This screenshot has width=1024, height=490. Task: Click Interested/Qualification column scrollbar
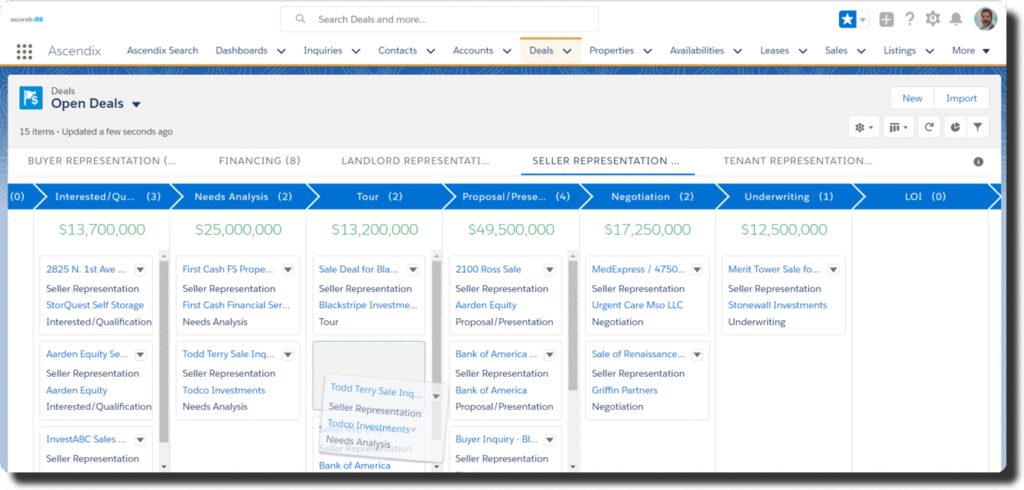coord(164,351)
